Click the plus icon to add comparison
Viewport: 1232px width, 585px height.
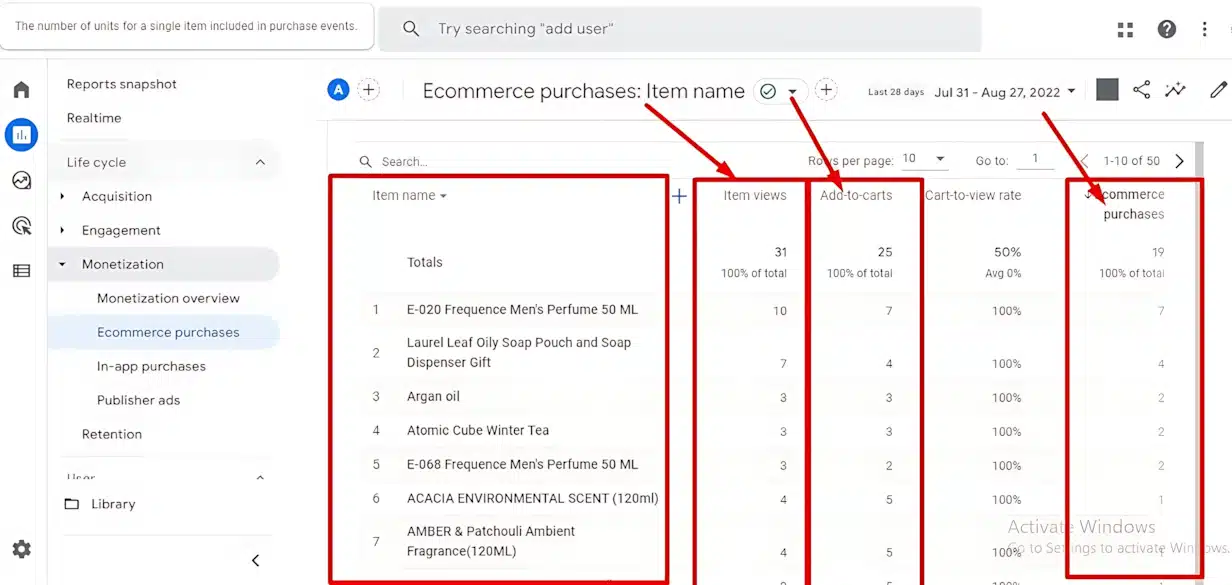click(369, 90)
